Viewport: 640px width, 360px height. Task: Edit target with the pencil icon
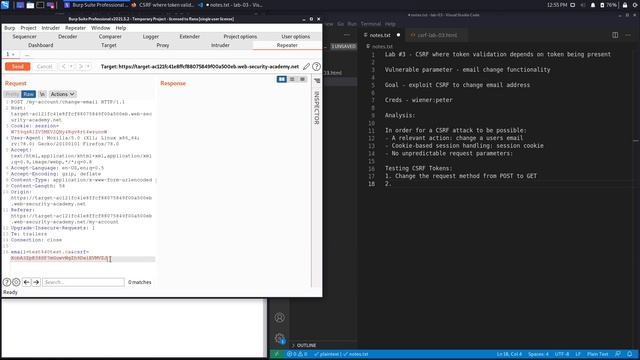click(306, 67)
